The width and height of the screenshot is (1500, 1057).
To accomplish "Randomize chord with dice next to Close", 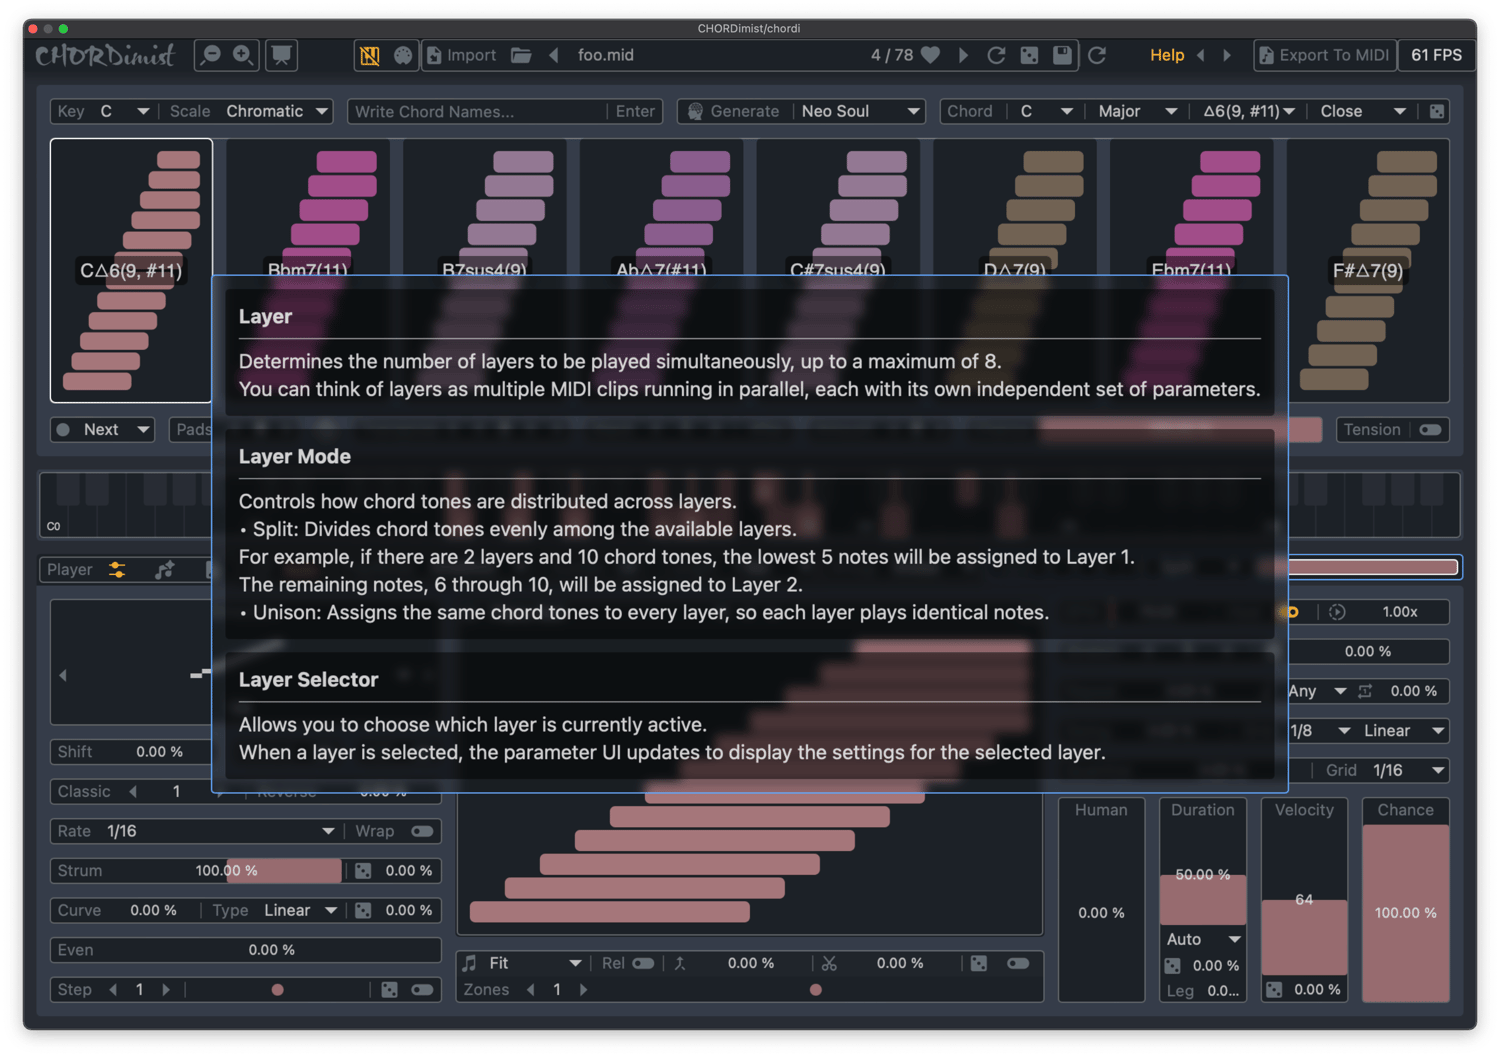I will pos(1437,111).
